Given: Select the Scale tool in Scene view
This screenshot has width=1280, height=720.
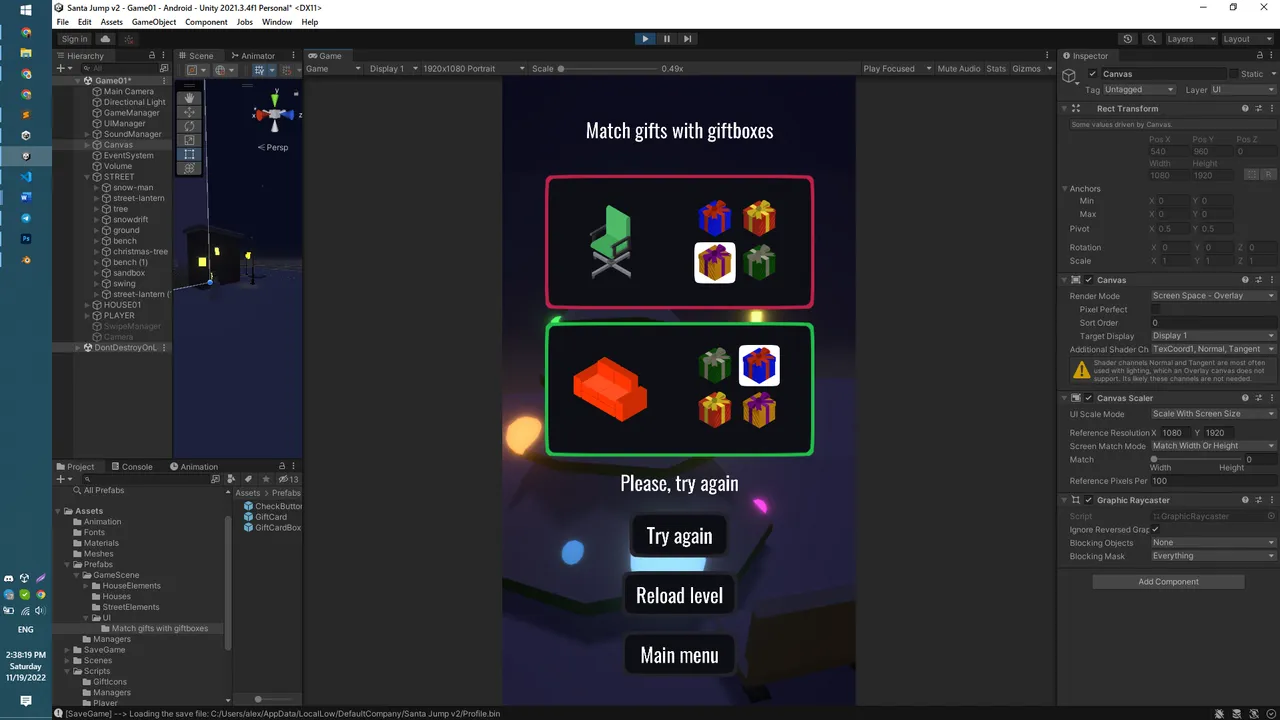Looking at the screenshot, I should click(x=189, y=141).
